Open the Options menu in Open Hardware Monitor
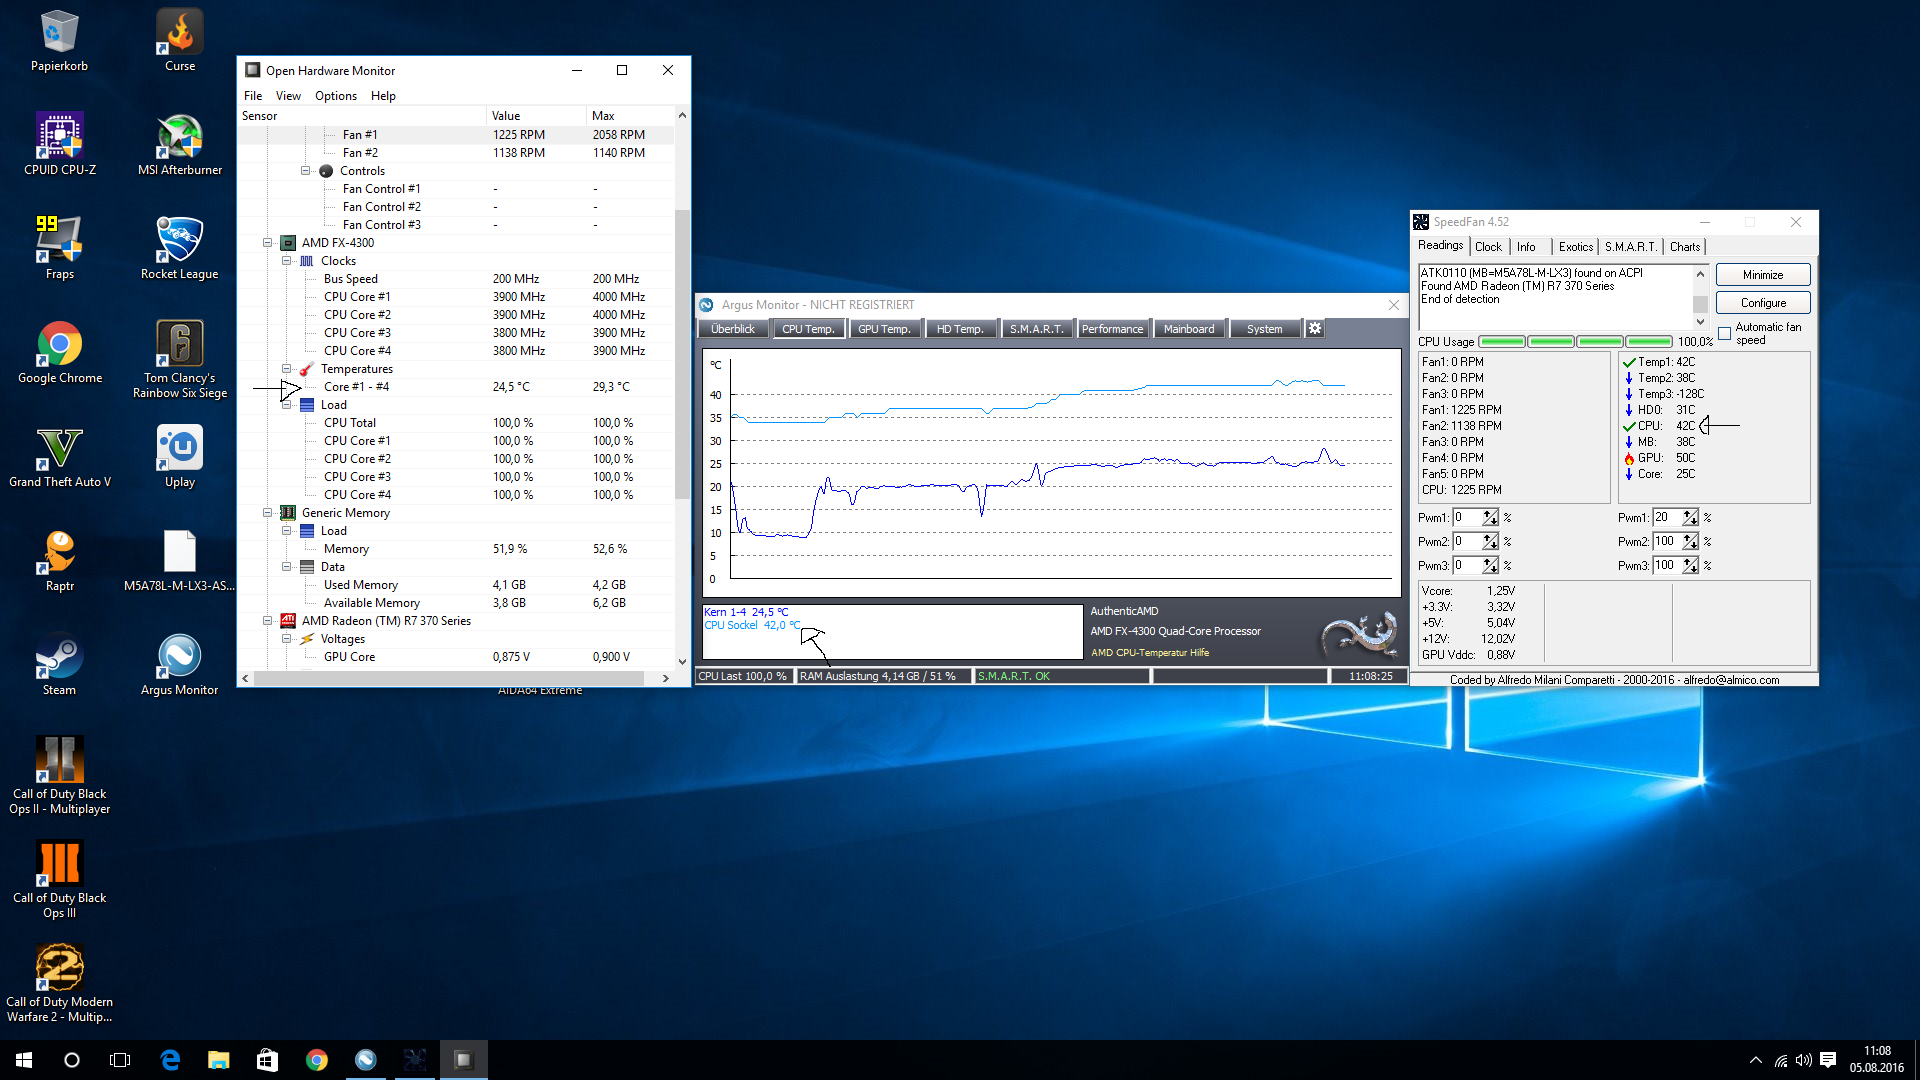Screen dimensions: 1920x1080 335,96
